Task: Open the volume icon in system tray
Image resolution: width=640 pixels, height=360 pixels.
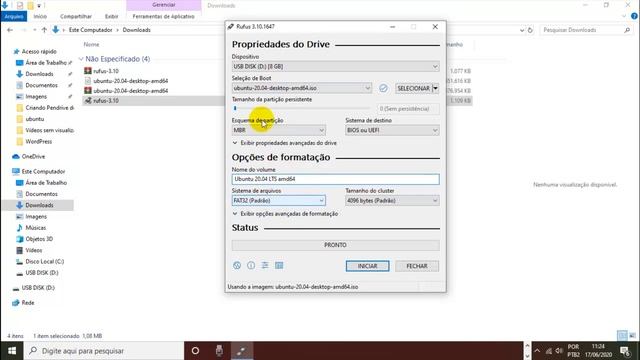Action: (x=559, y=351)
